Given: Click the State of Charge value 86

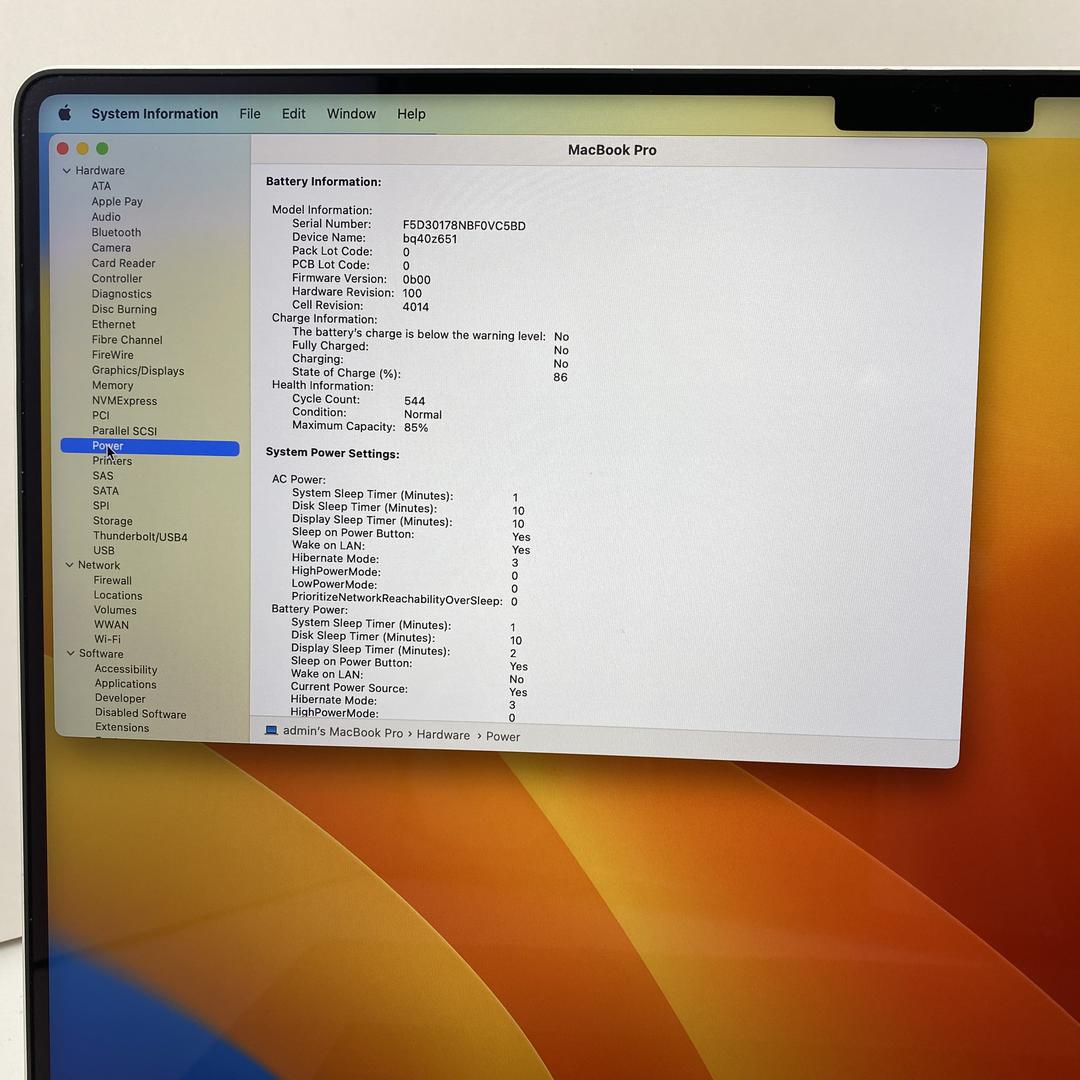Looking at the screenshot, I should [561, 377].
